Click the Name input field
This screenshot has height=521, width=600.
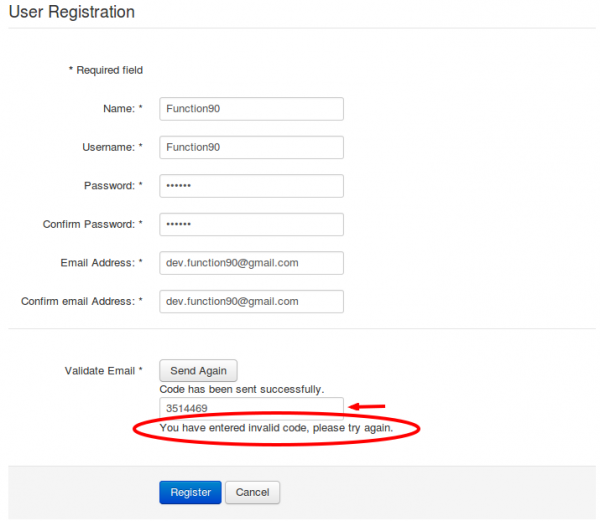click(x=251, y=109)
